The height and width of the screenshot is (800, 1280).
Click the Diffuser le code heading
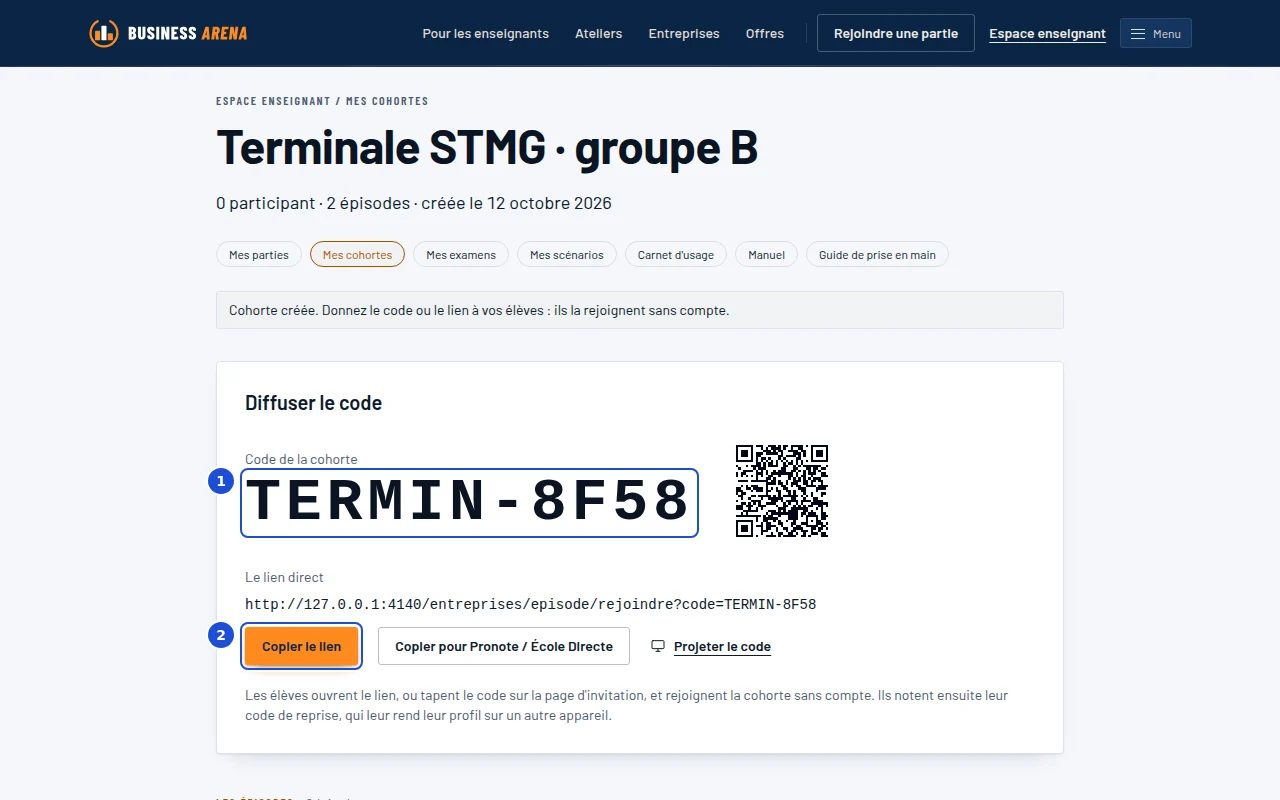click(314, 403)
